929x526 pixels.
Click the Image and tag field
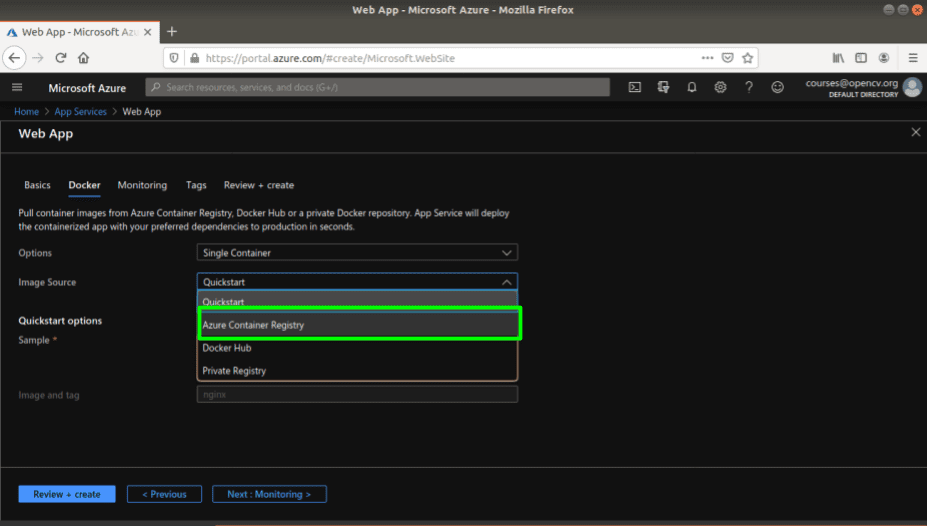[357, 394]
